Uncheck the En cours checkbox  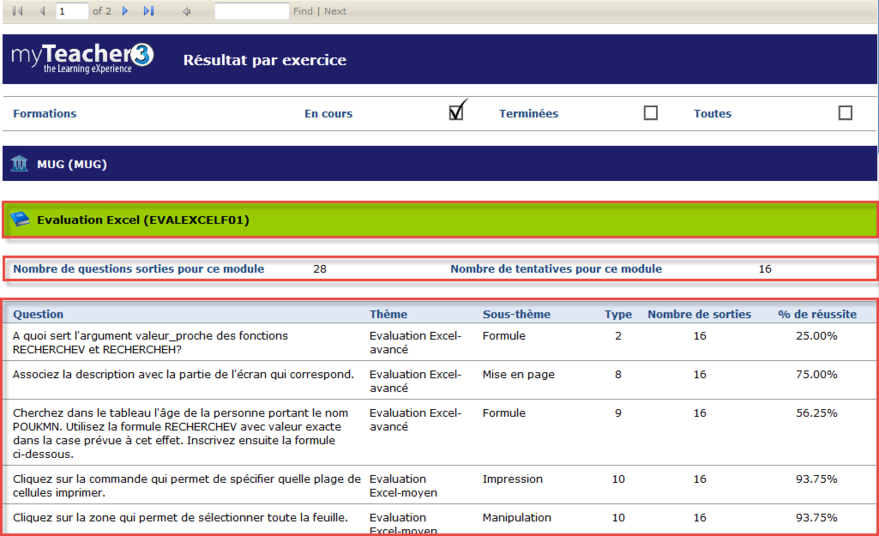pos(456,113)
